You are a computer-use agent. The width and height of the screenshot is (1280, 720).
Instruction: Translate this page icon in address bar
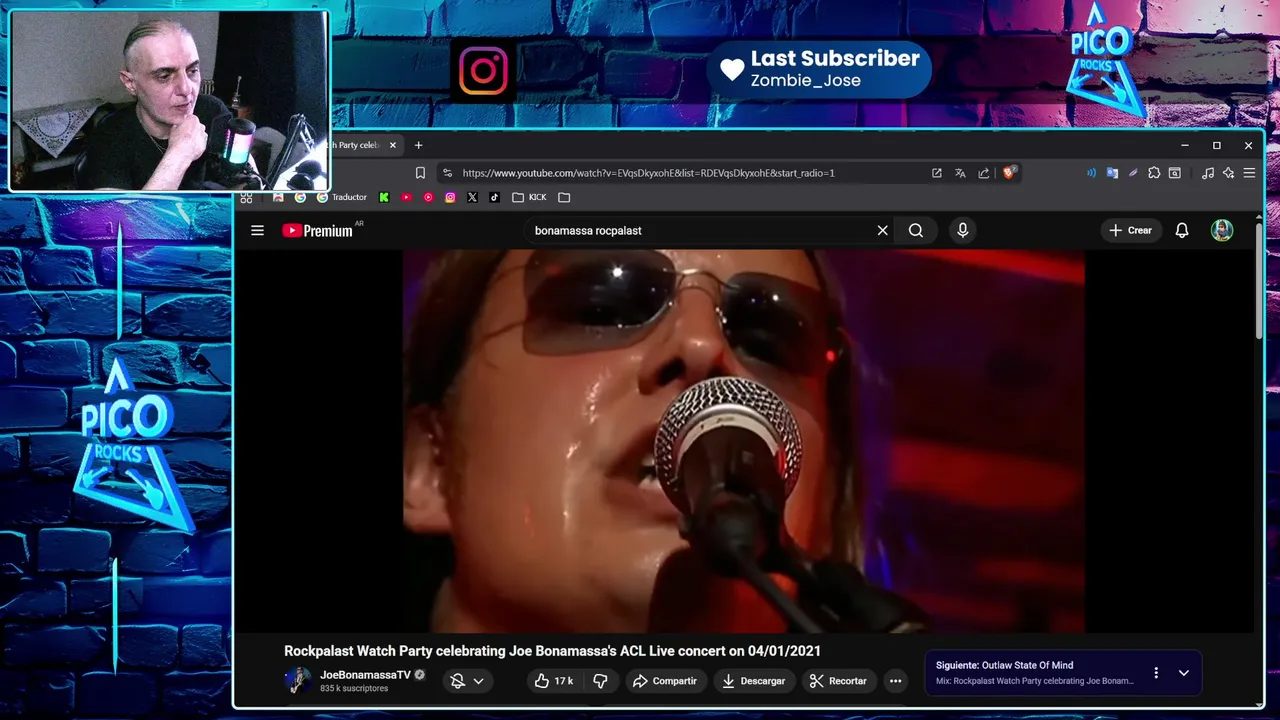(960, 173)
